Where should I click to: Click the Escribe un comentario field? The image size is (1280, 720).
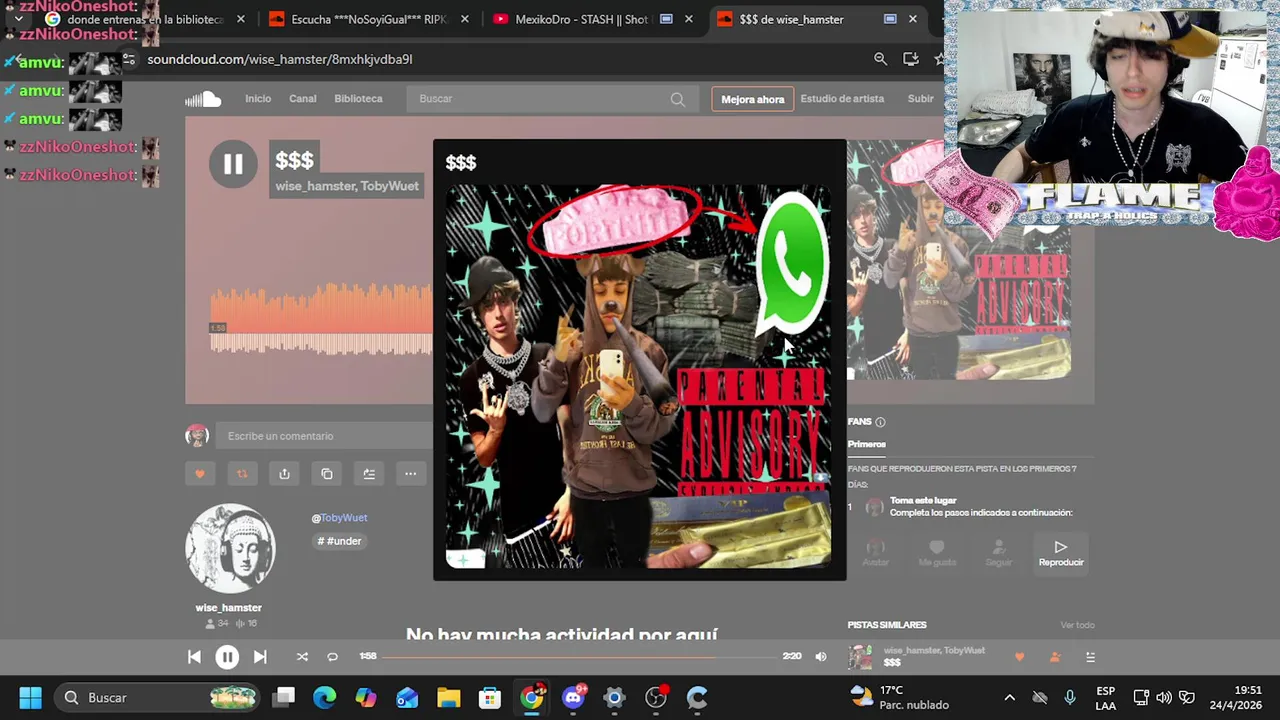(x=325, y=436)
